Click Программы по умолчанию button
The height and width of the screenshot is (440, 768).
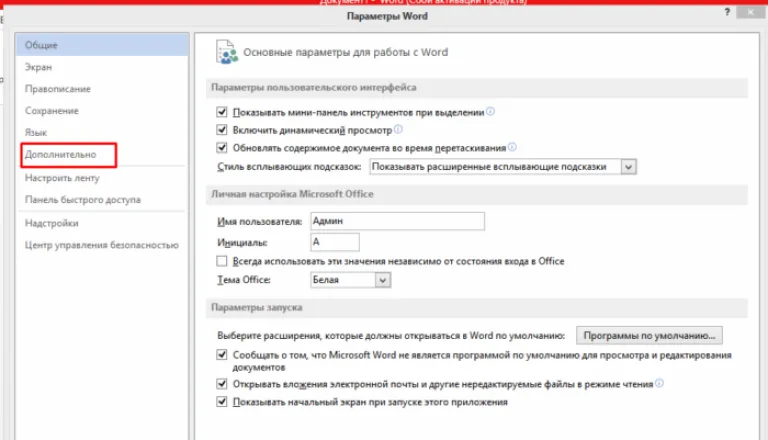[649, 336]
